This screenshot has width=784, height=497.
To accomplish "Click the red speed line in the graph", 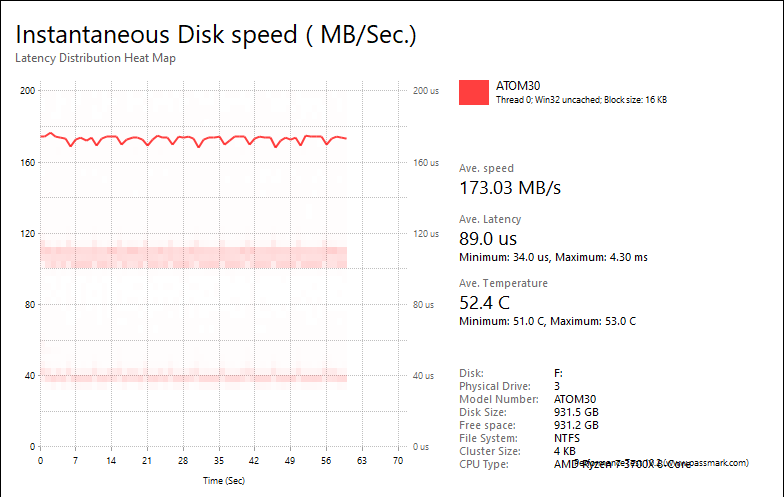I will click(194, 139).
